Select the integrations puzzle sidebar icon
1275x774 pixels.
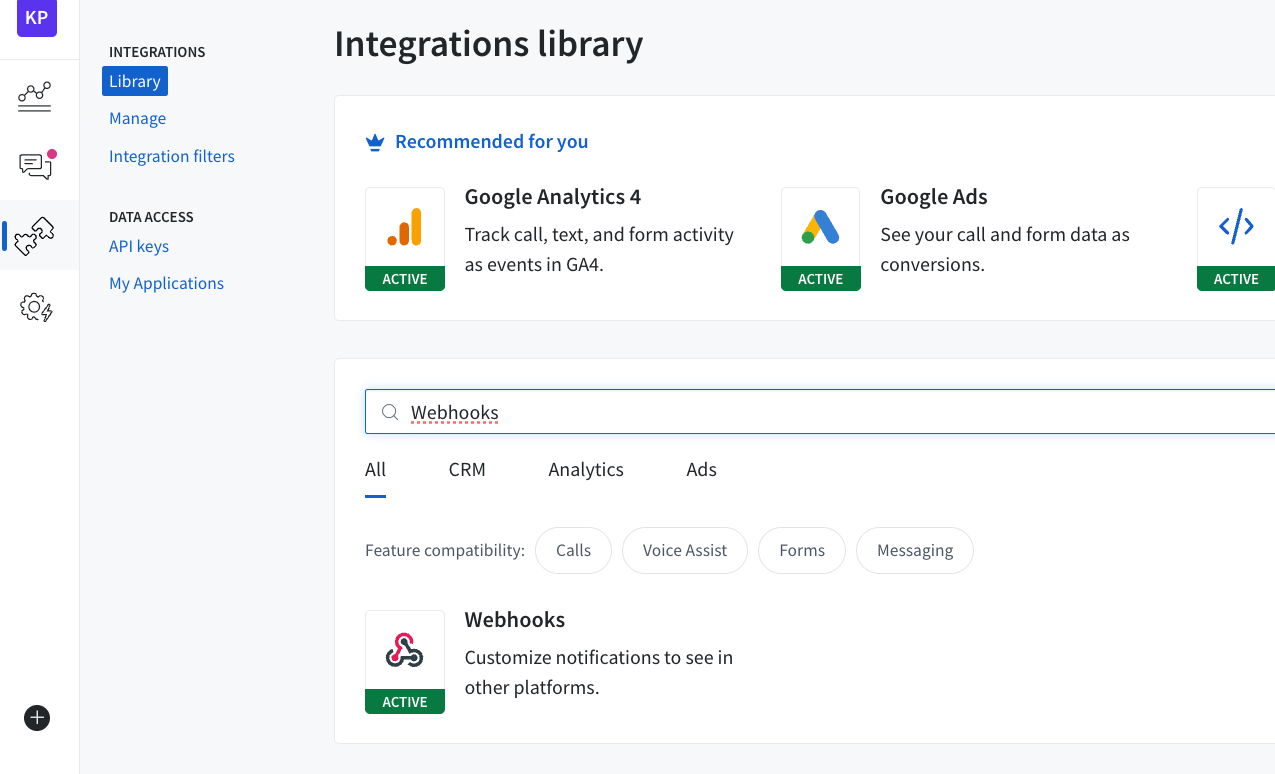click(x=35, y=236)
